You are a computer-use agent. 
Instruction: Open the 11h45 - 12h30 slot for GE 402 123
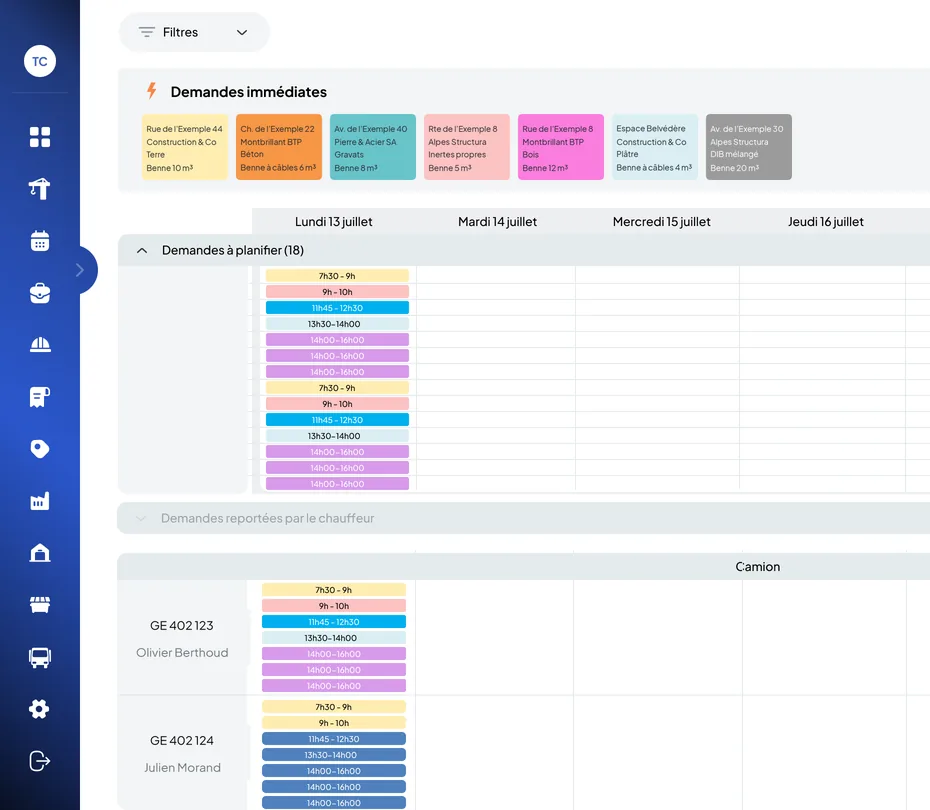334,622
